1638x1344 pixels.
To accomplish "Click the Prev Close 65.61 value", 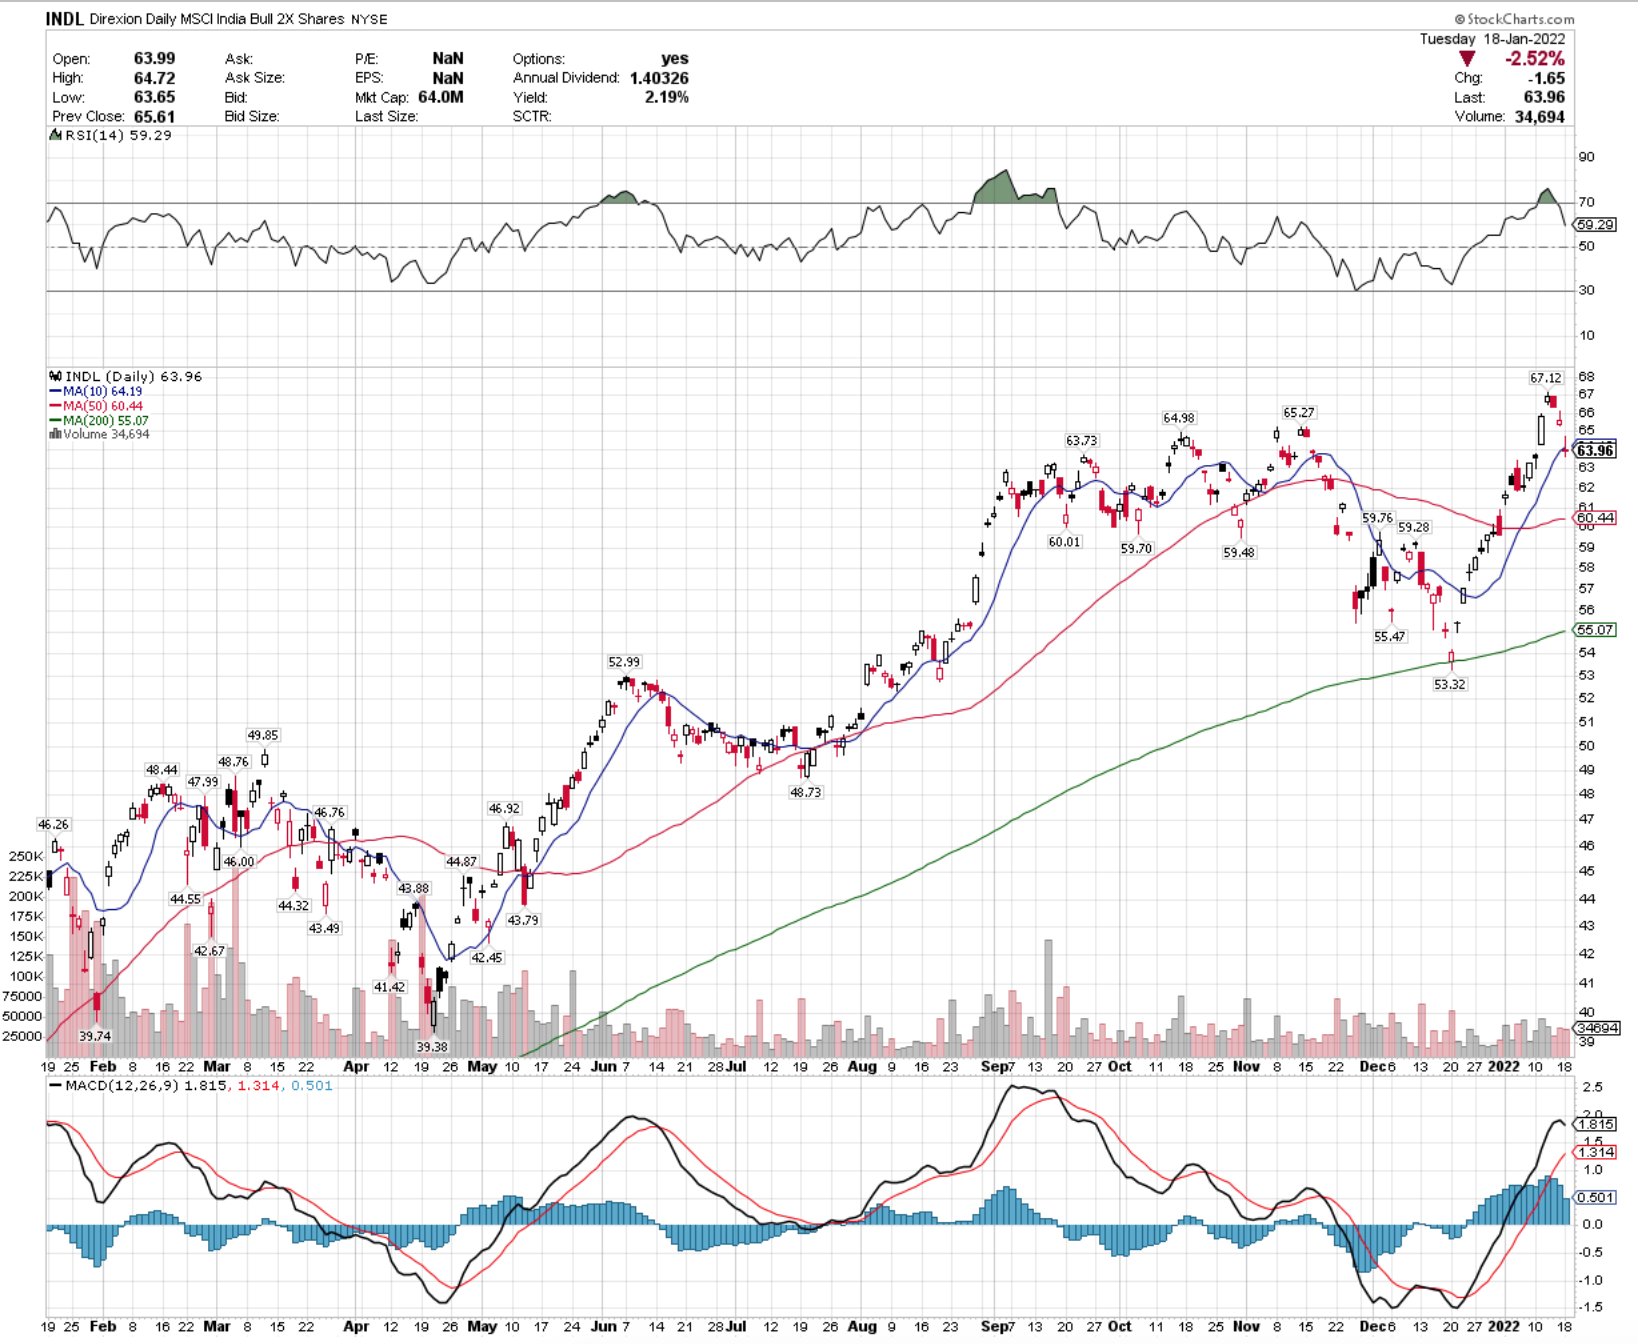I will click(x=154, y=117).
